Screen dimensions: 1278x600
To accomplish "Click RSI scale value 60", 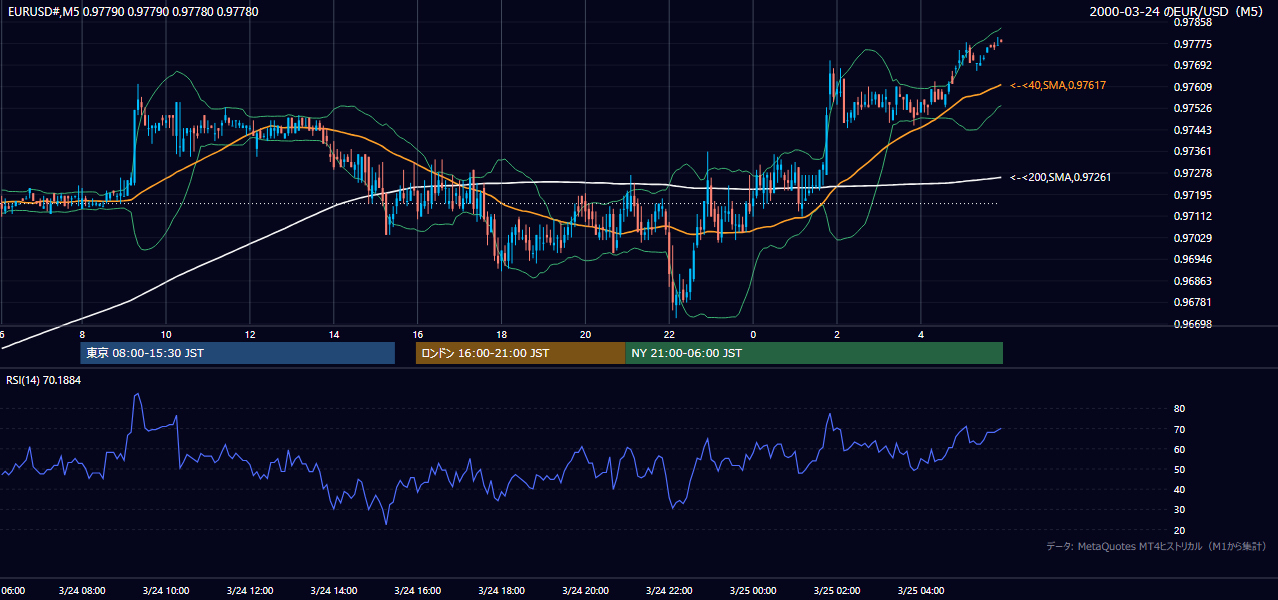I will pyautogui.click(x=1179, y=449).
